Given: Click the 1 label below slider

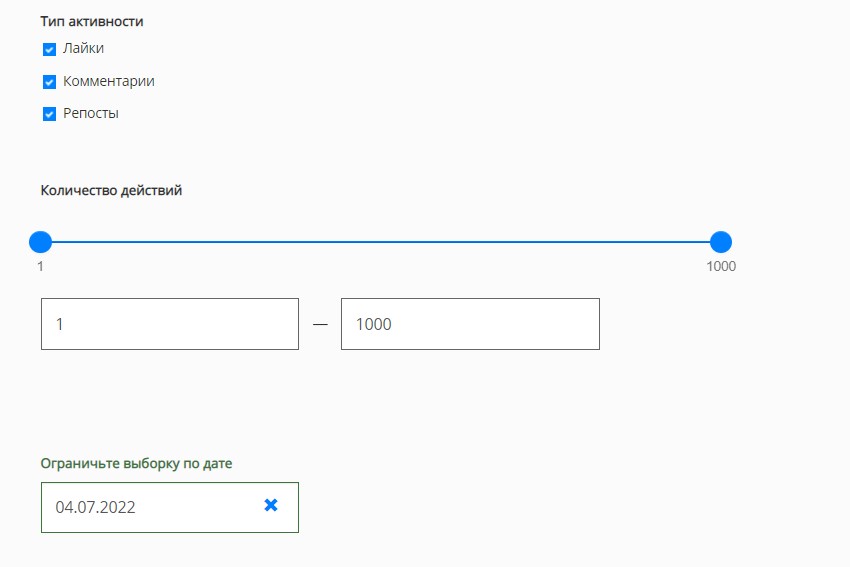Looking at the screenshot, I should [x=40, y=267].
